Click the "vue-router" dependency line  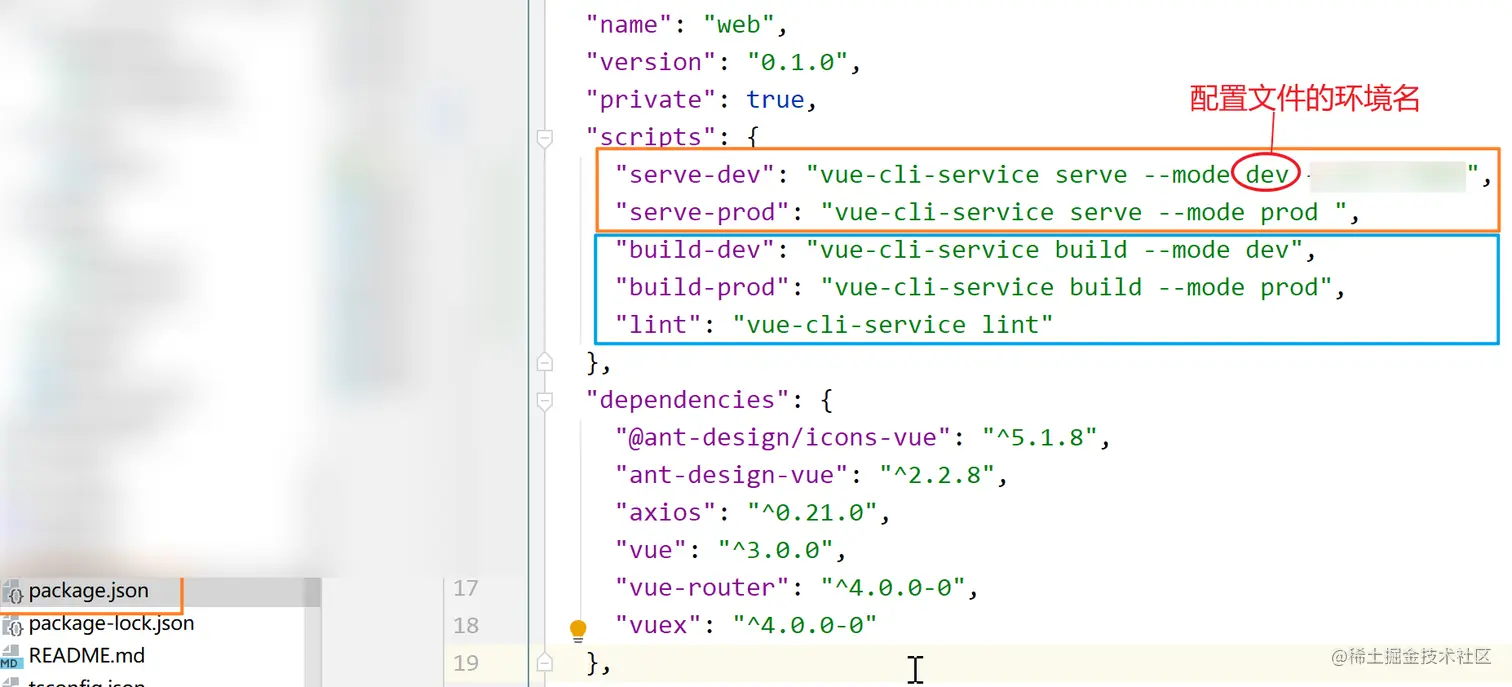[x=797, y=588]
